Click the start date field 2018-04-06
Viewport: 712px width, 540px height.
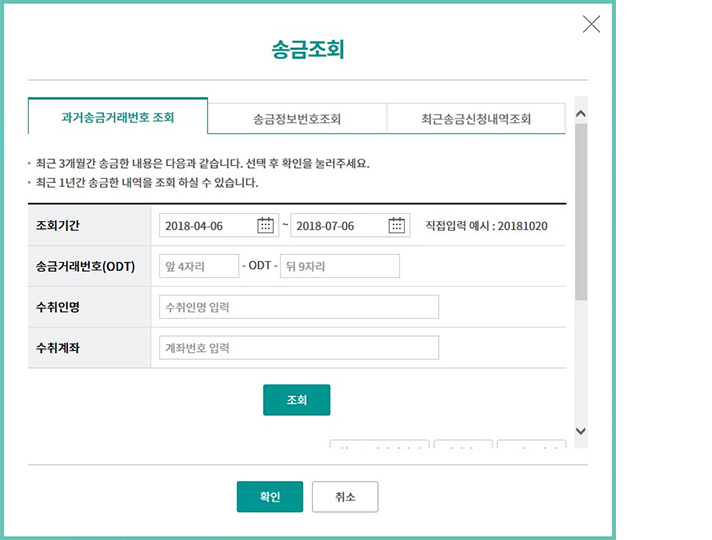[x=206, y=225]
